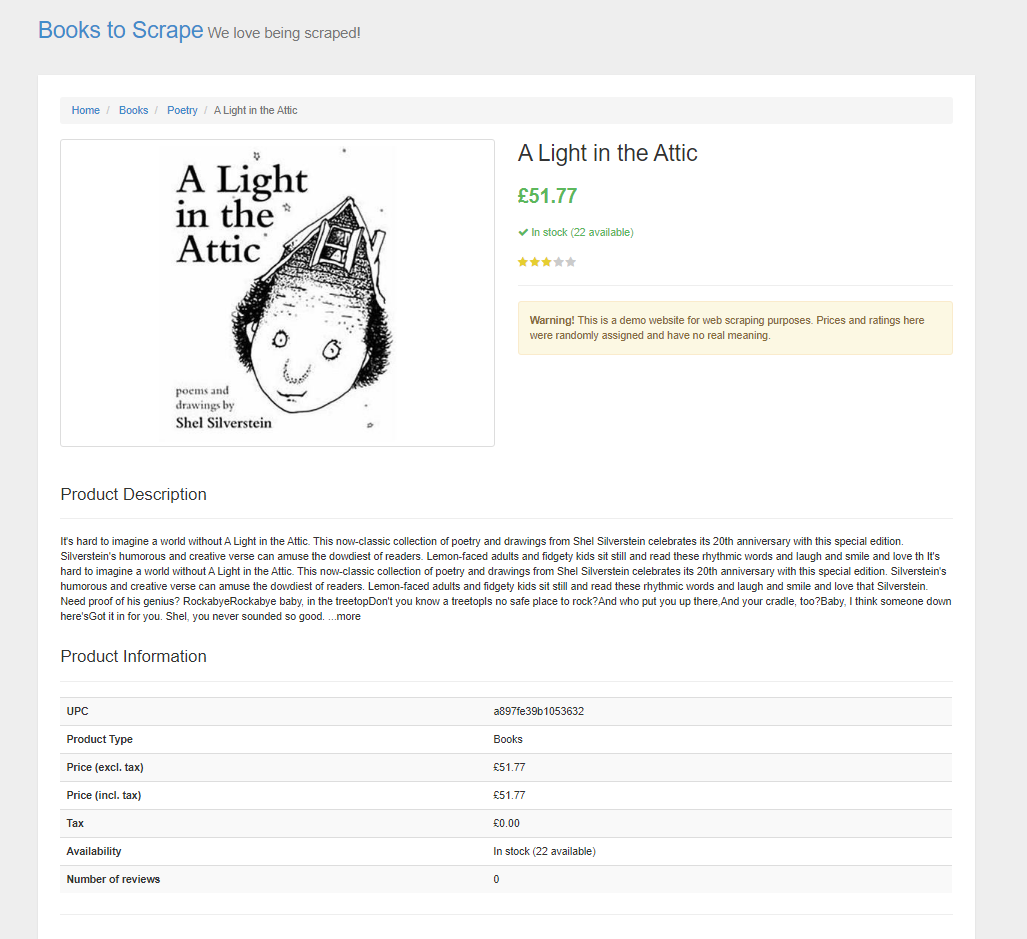The image size is (1027, 939).
Task: Click the green in-stock checkmark icon
Action: pyautogui.click(x=523, y=232)
